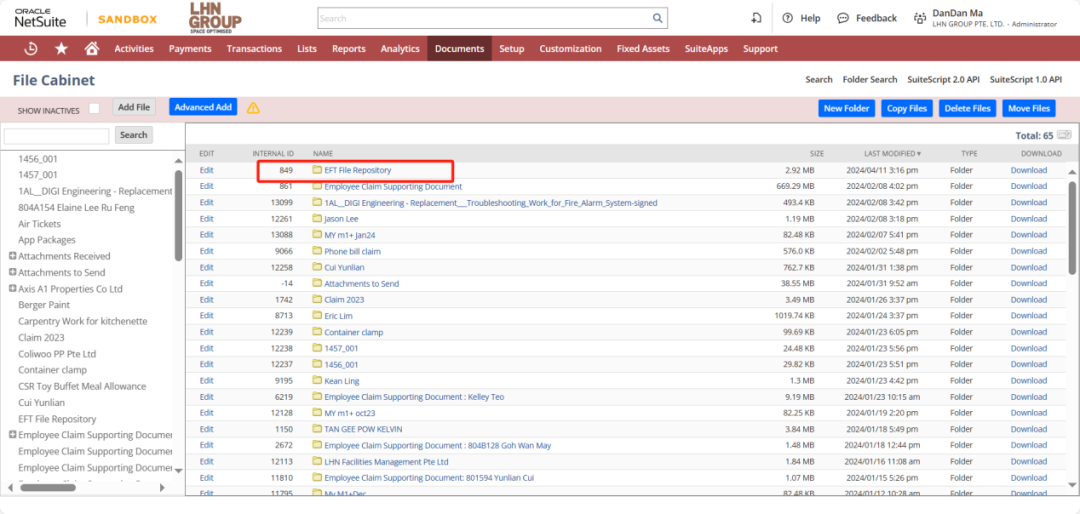Screen dimensions: 1080x514
Task: Toggle the Show Inactives checkbox
Action: 94,108
